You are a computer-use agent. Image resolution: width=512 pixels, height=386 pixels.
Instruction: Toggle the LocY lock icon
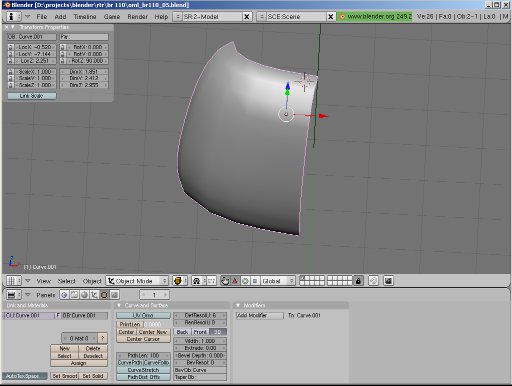[x=11, y=54]
